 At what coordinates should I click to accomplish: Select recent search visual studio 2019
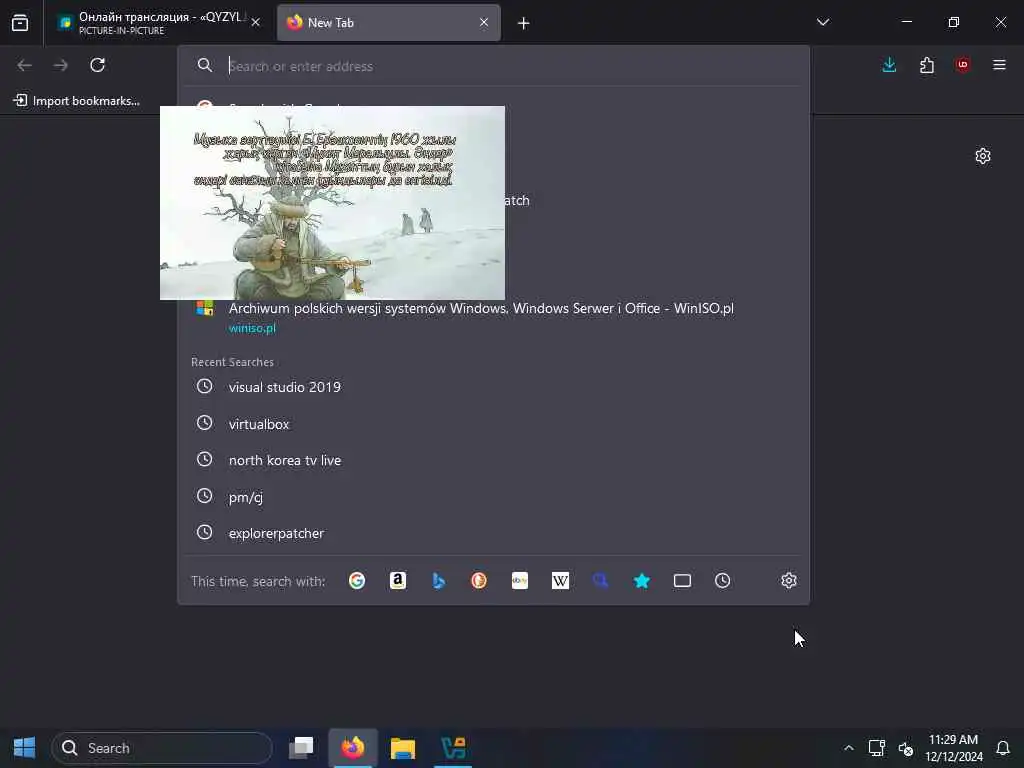tap(493, 387)
